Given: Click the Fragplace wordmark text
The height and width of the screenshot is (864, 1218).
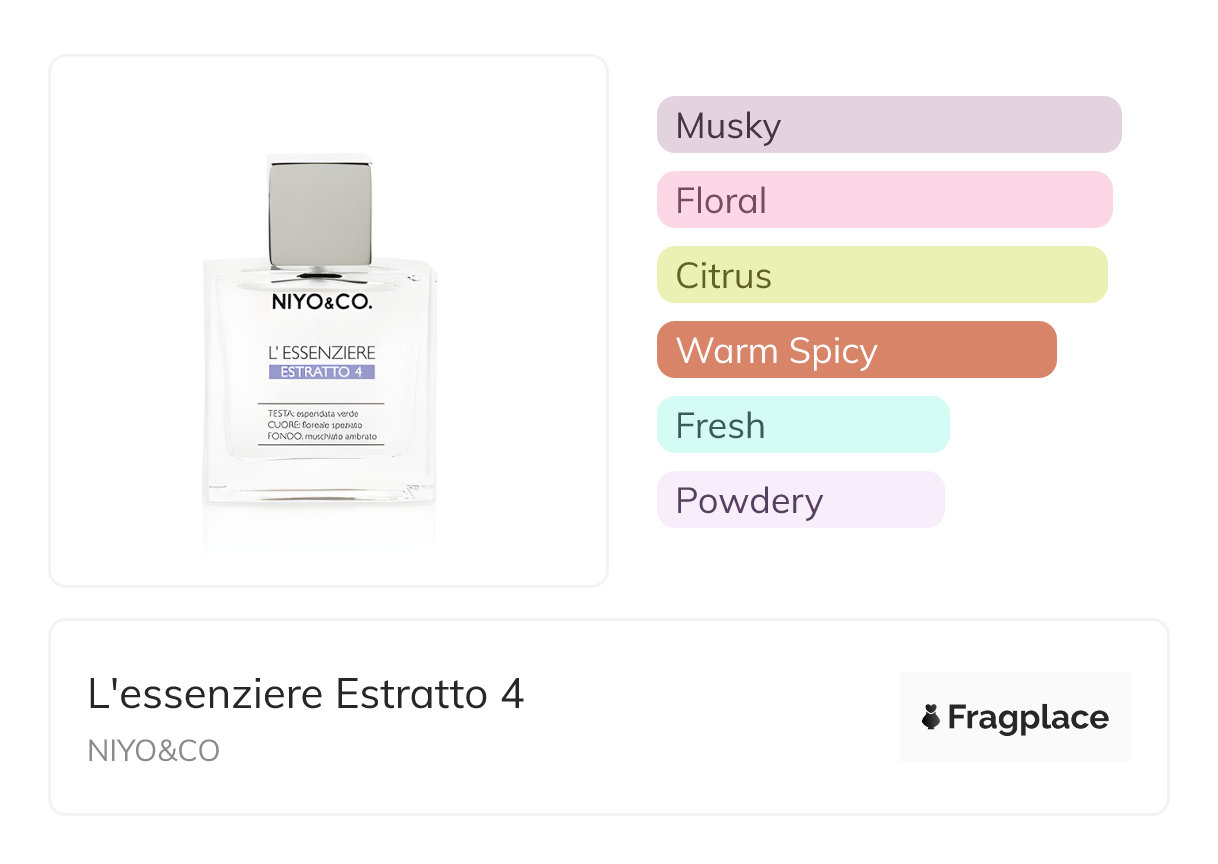Looking at the screenshot, I should click(x=1028, y=717).
